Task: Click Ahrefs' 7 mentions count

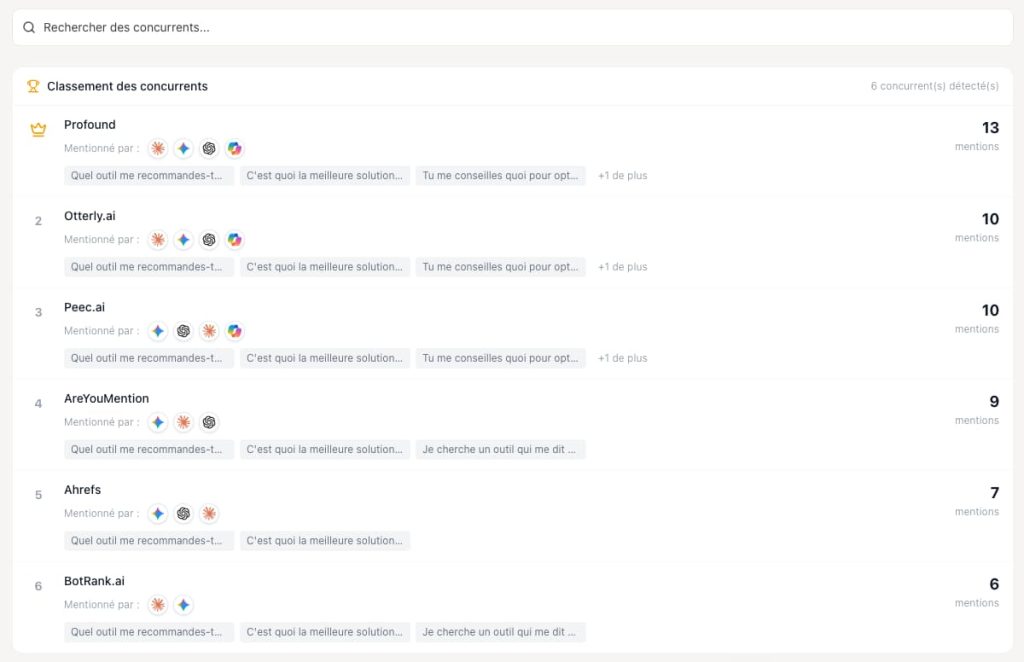Action: [995, 494]
